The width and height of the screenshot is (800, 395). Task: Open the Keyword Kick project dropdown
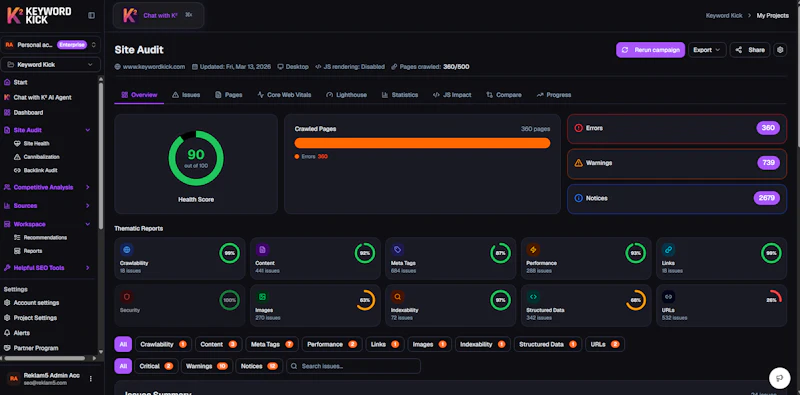pos(50,65)
